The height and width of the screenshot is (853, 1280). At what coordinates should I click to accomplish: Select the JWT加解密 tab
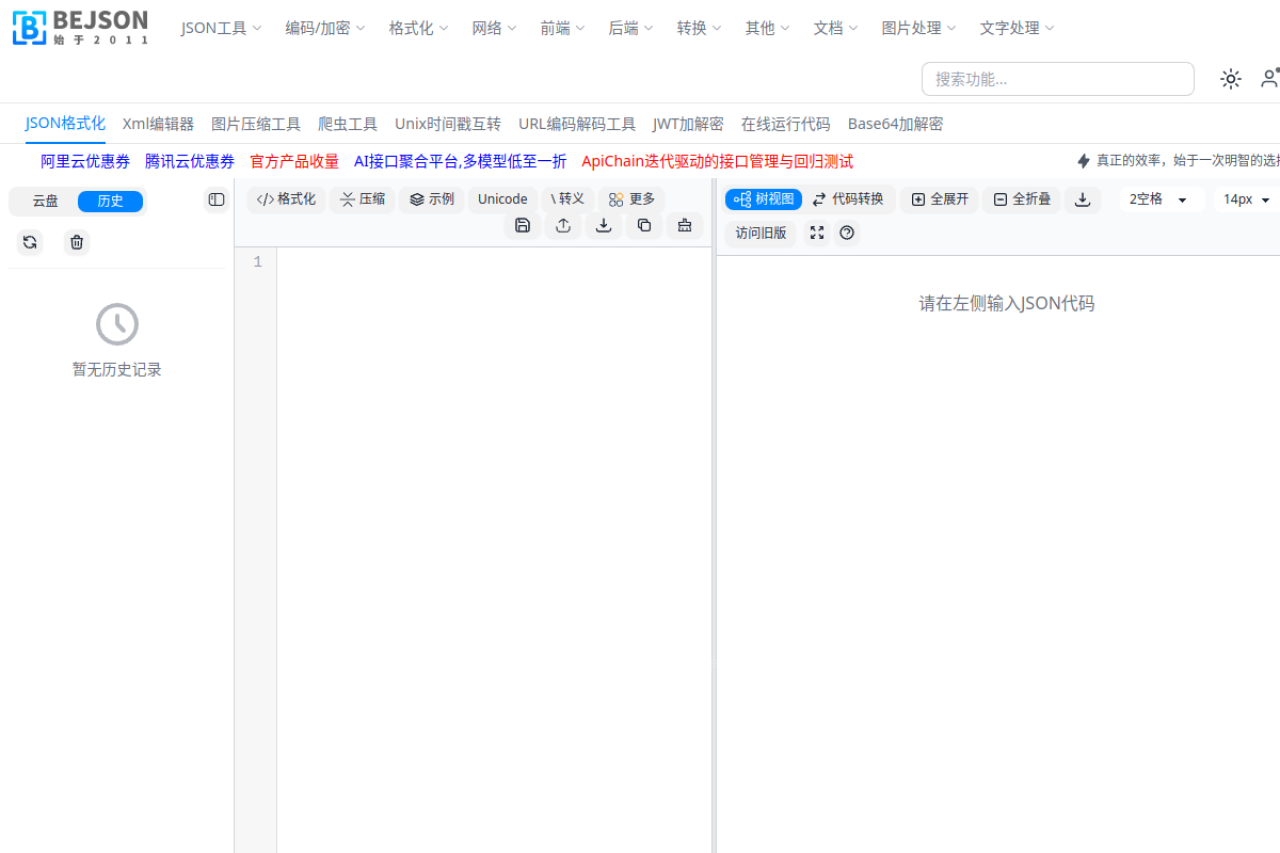click(688, 124)
